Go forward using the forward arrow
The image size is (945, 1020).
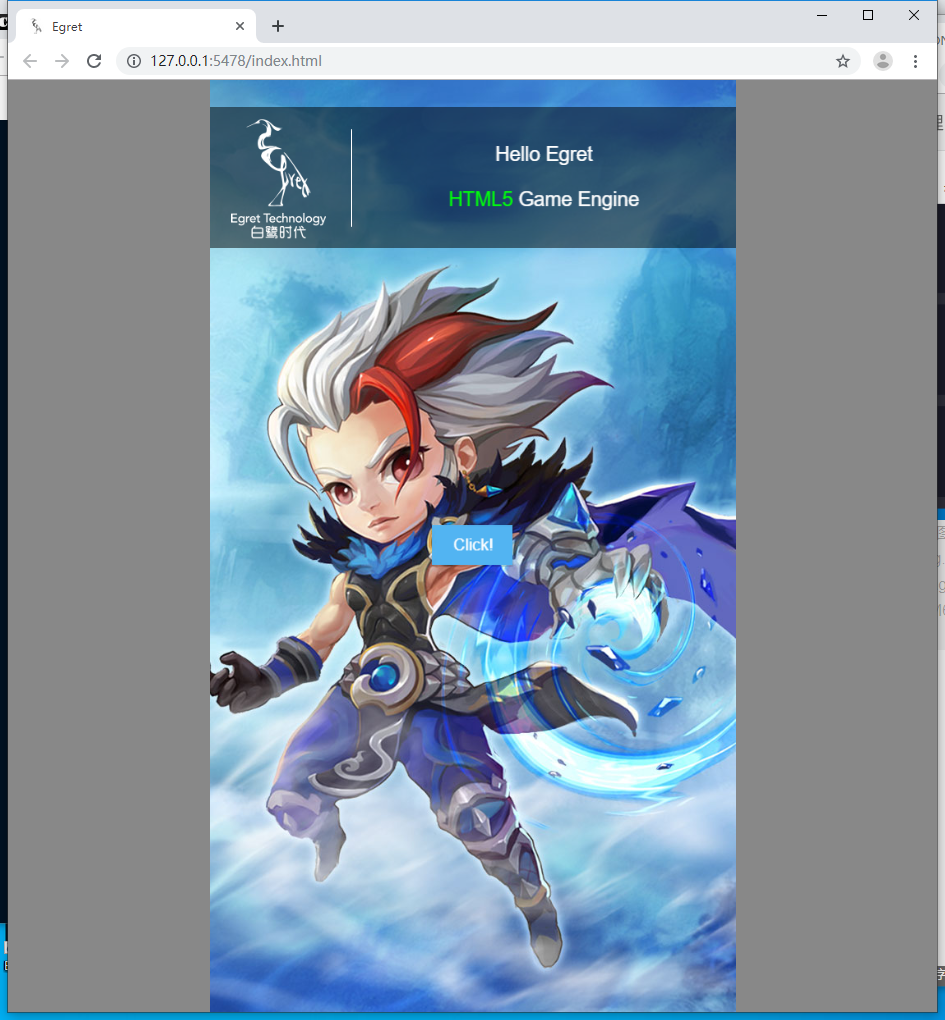click(62, 61)
